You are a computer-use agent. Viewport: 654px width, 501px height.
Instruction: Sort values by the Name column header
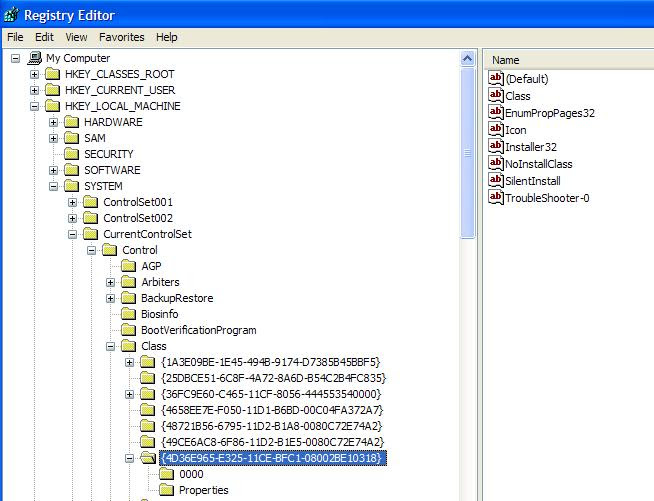click(568, 60)
